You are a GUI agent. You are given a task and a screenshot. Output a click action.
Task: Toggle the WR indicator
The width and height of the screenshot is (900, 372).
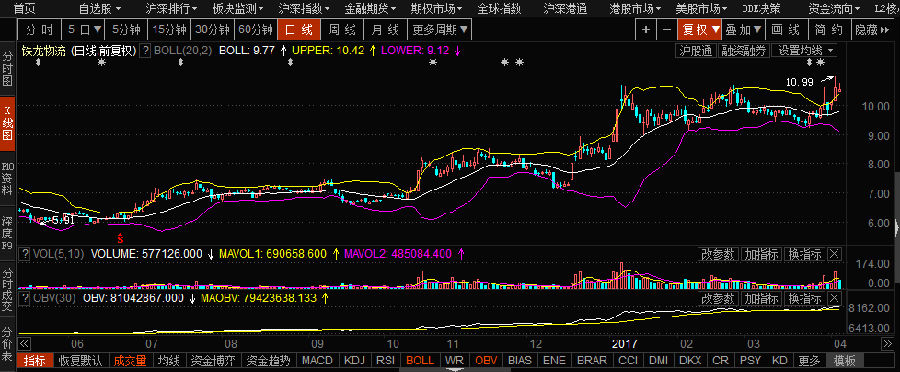click(x=454, y=361)
